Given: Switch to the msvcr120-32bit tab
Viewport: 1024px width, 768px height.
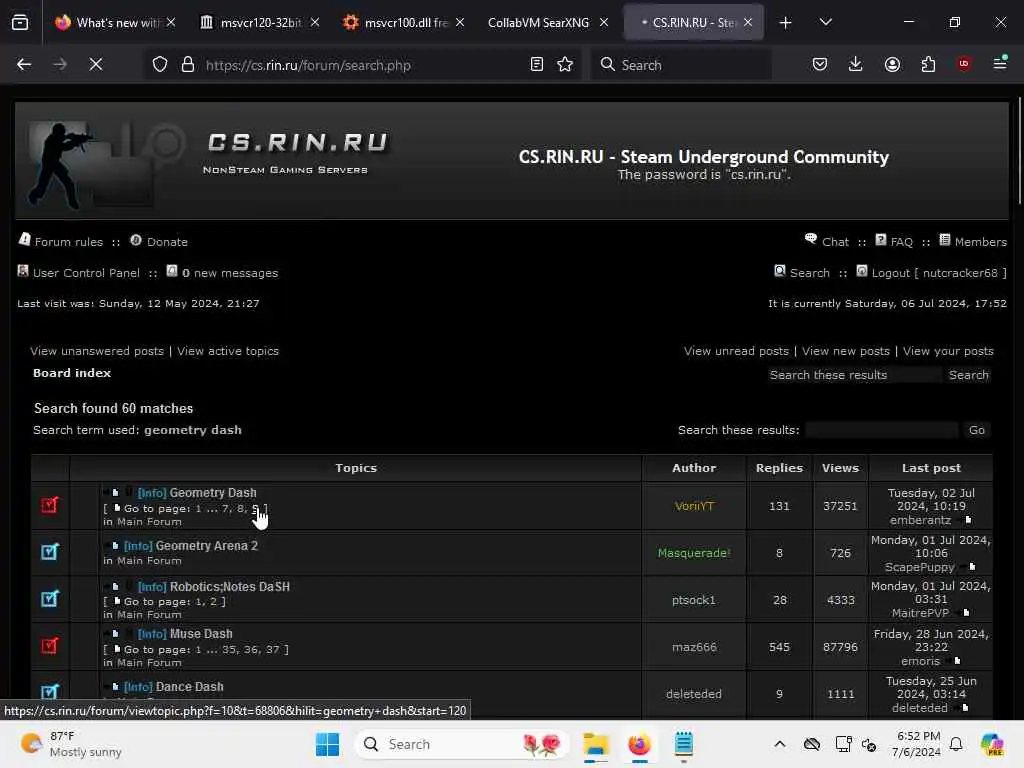Looking at the screenshot, I should [x=251, y=23].
